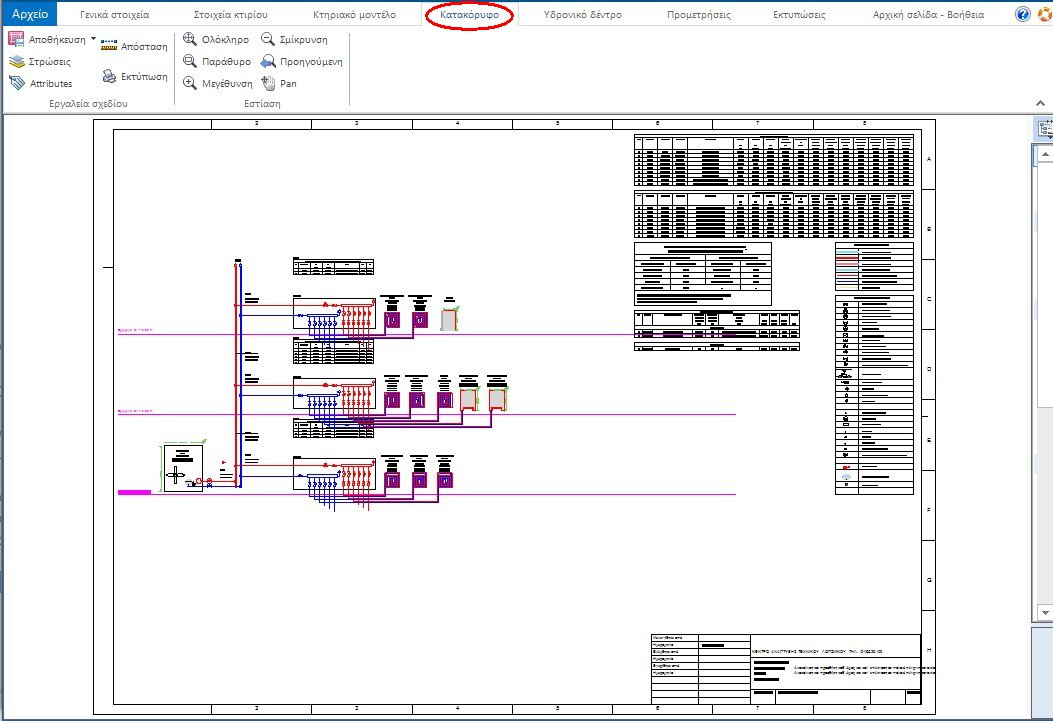Click the Εκτύπωση print button
Screen dimensions: 1053x721
[136, 76]
